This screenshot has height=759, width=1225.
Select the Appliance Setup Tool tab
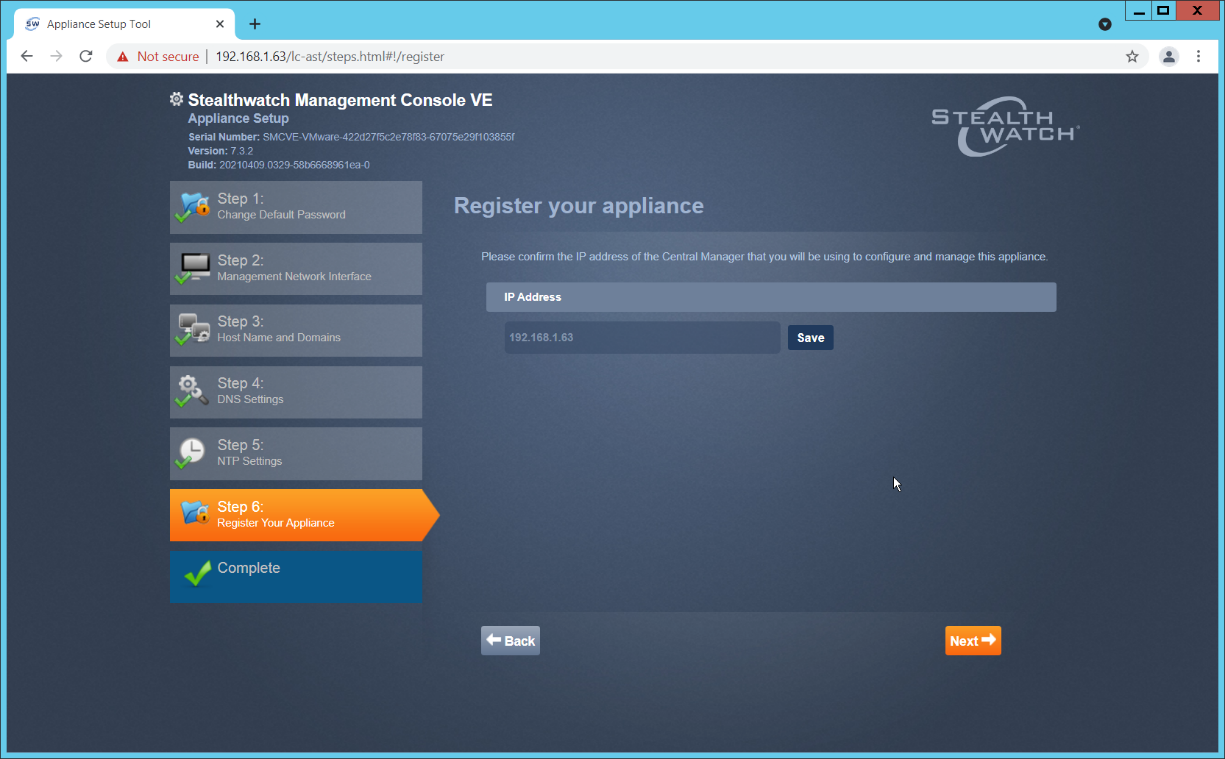(x=126, y=24)
